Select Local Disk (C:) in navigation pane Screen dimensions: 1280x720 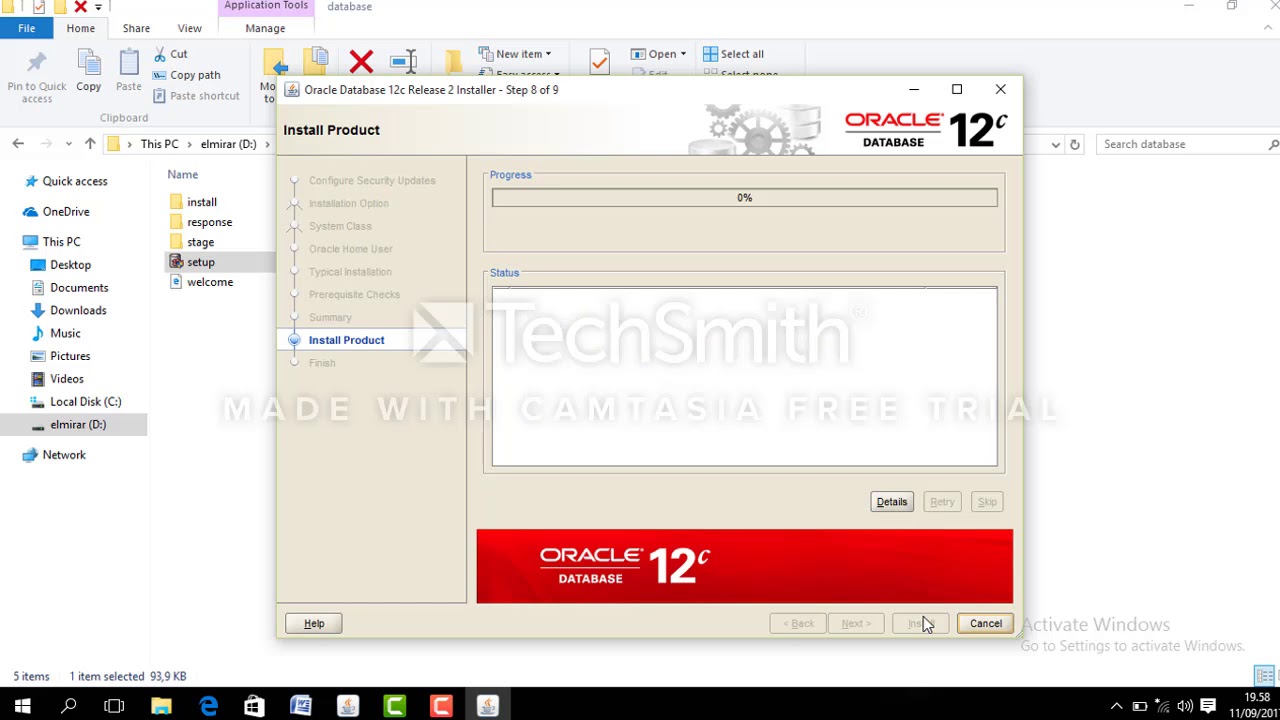click(86, 401)
